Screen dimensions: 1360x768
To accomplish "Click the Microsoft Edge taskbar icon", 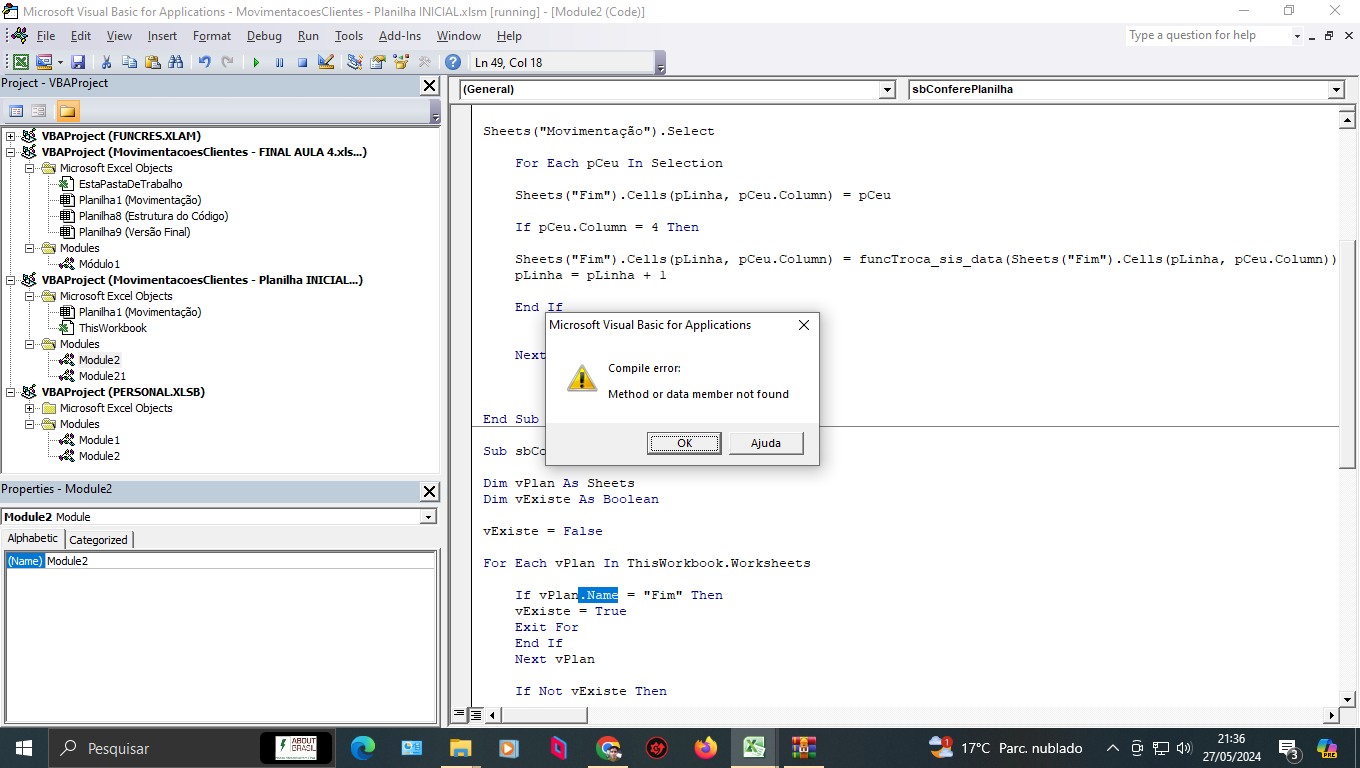I will click(363, 747).
